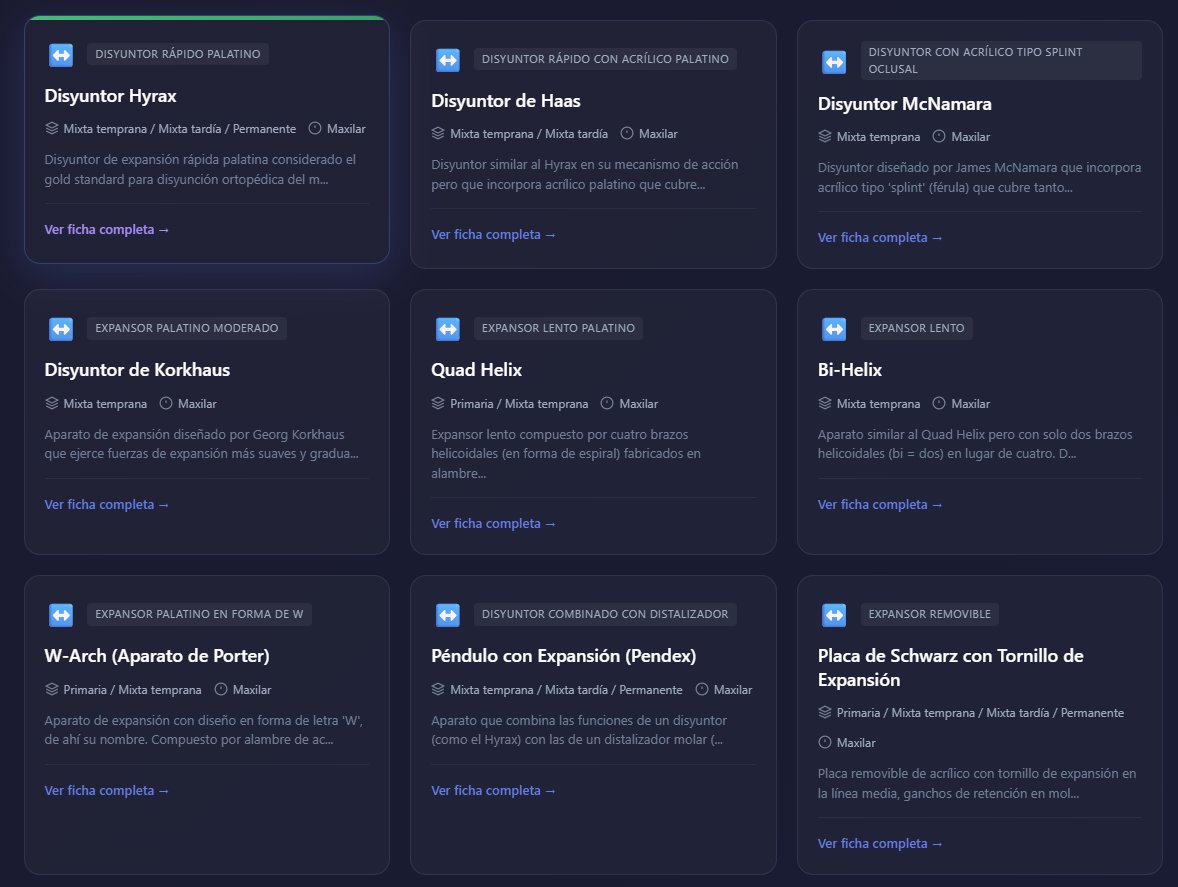1178x887 pixels.
Task: Click the arrows icon on Bi-Helix card
Action: pos(834,328)
